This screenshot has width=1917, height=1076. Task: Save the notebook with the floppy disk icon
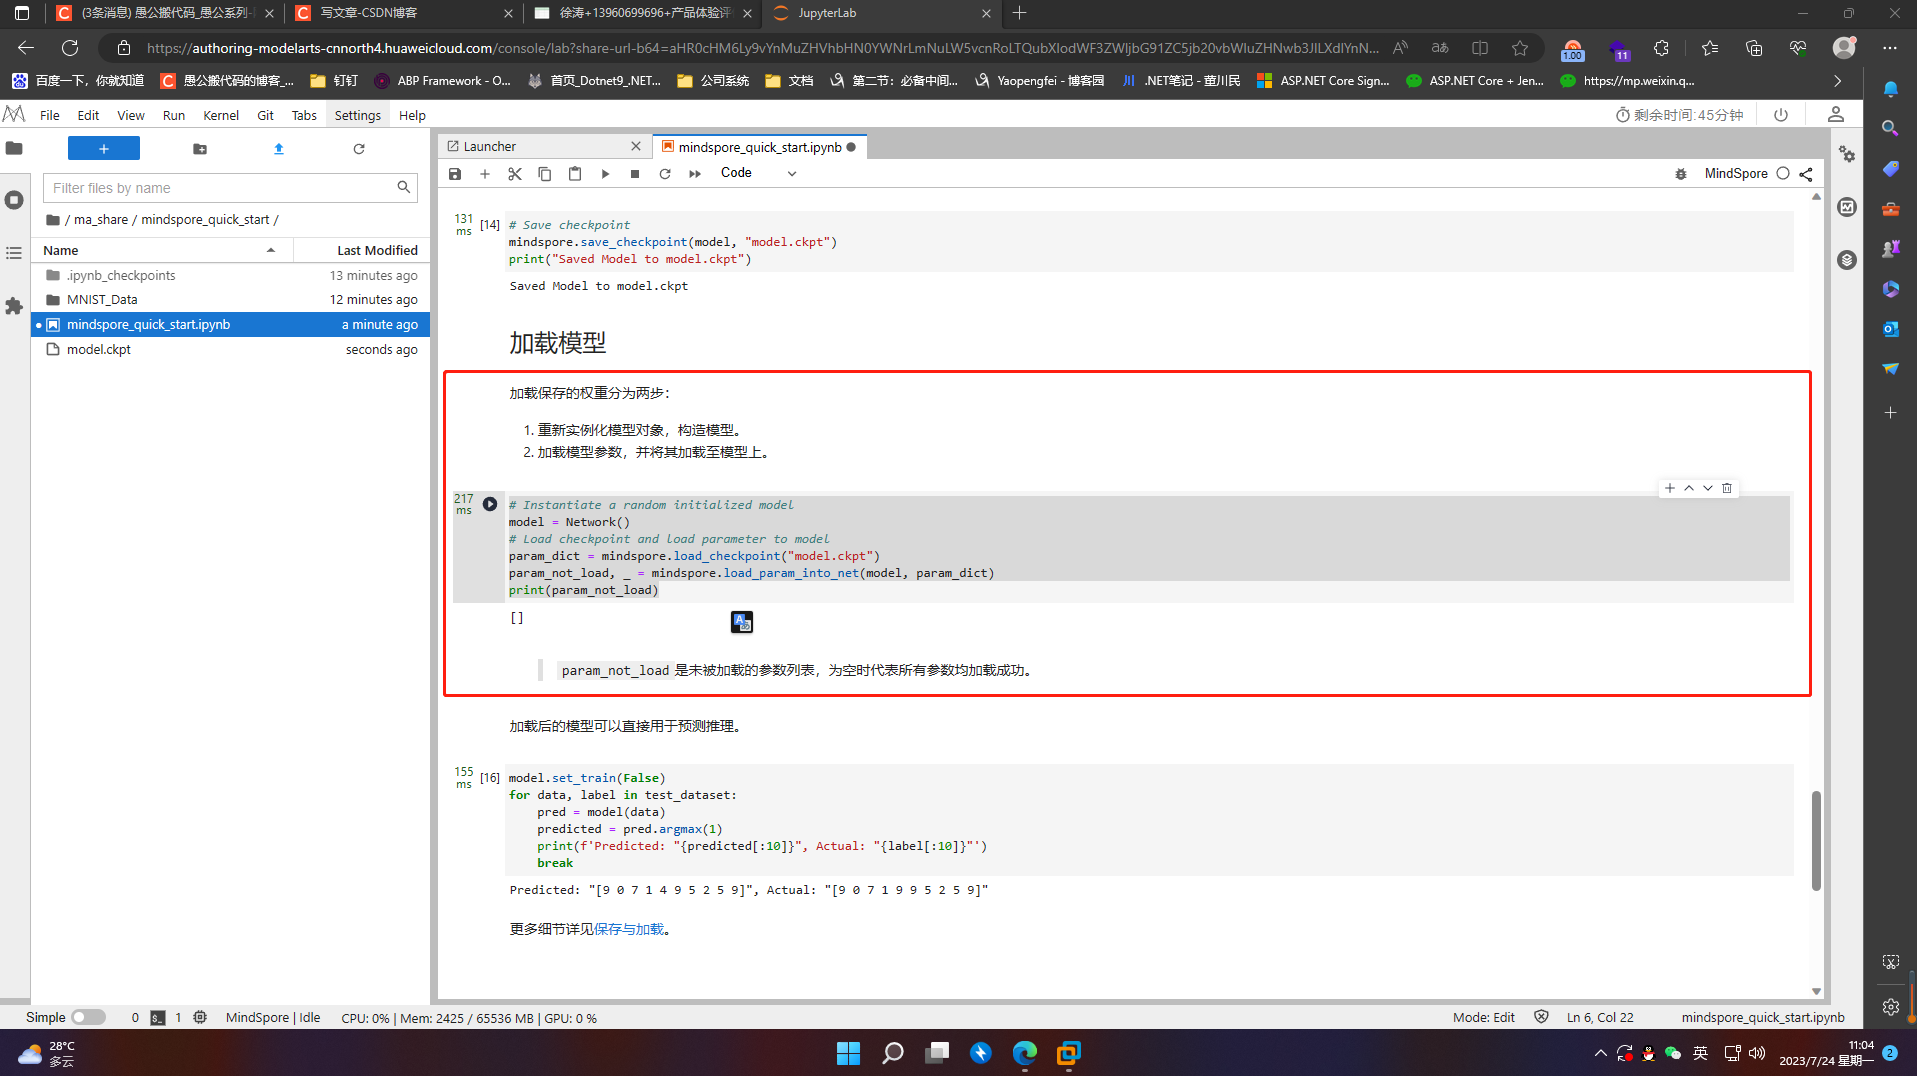click(455, 174)
